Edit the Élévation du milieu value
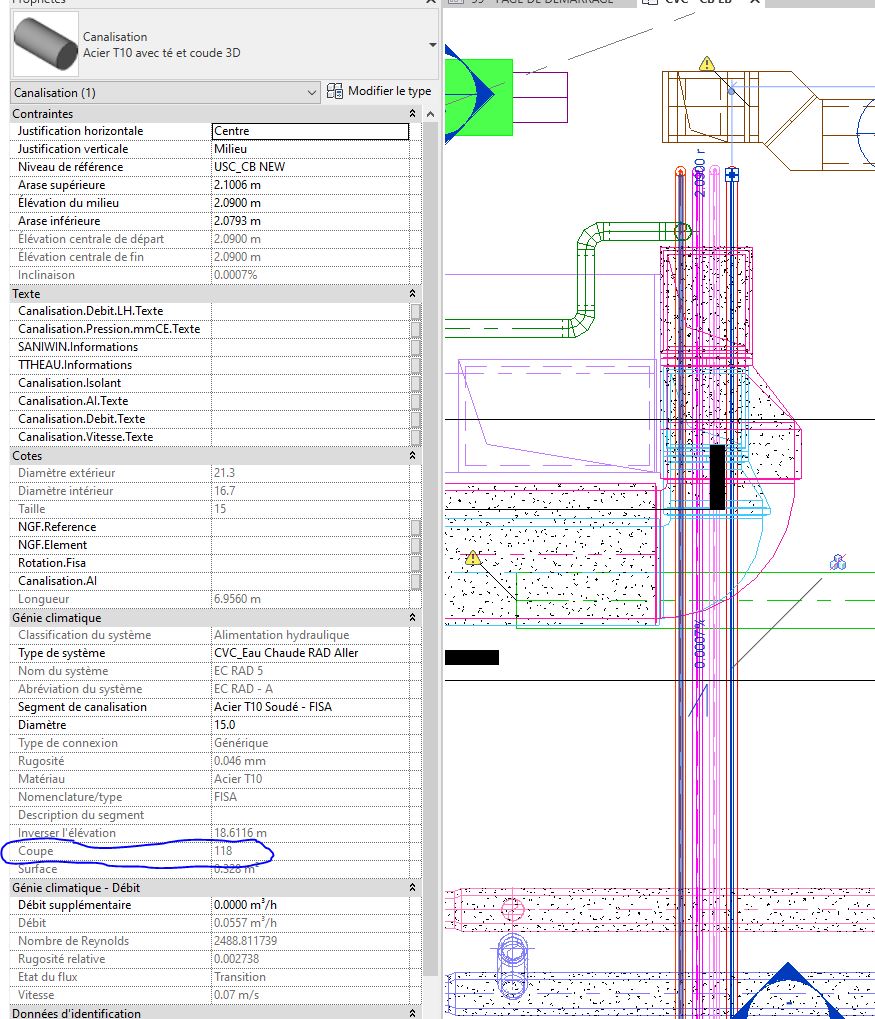Image resolution: width=875 pixels, height=1019 pixels. 310,203
